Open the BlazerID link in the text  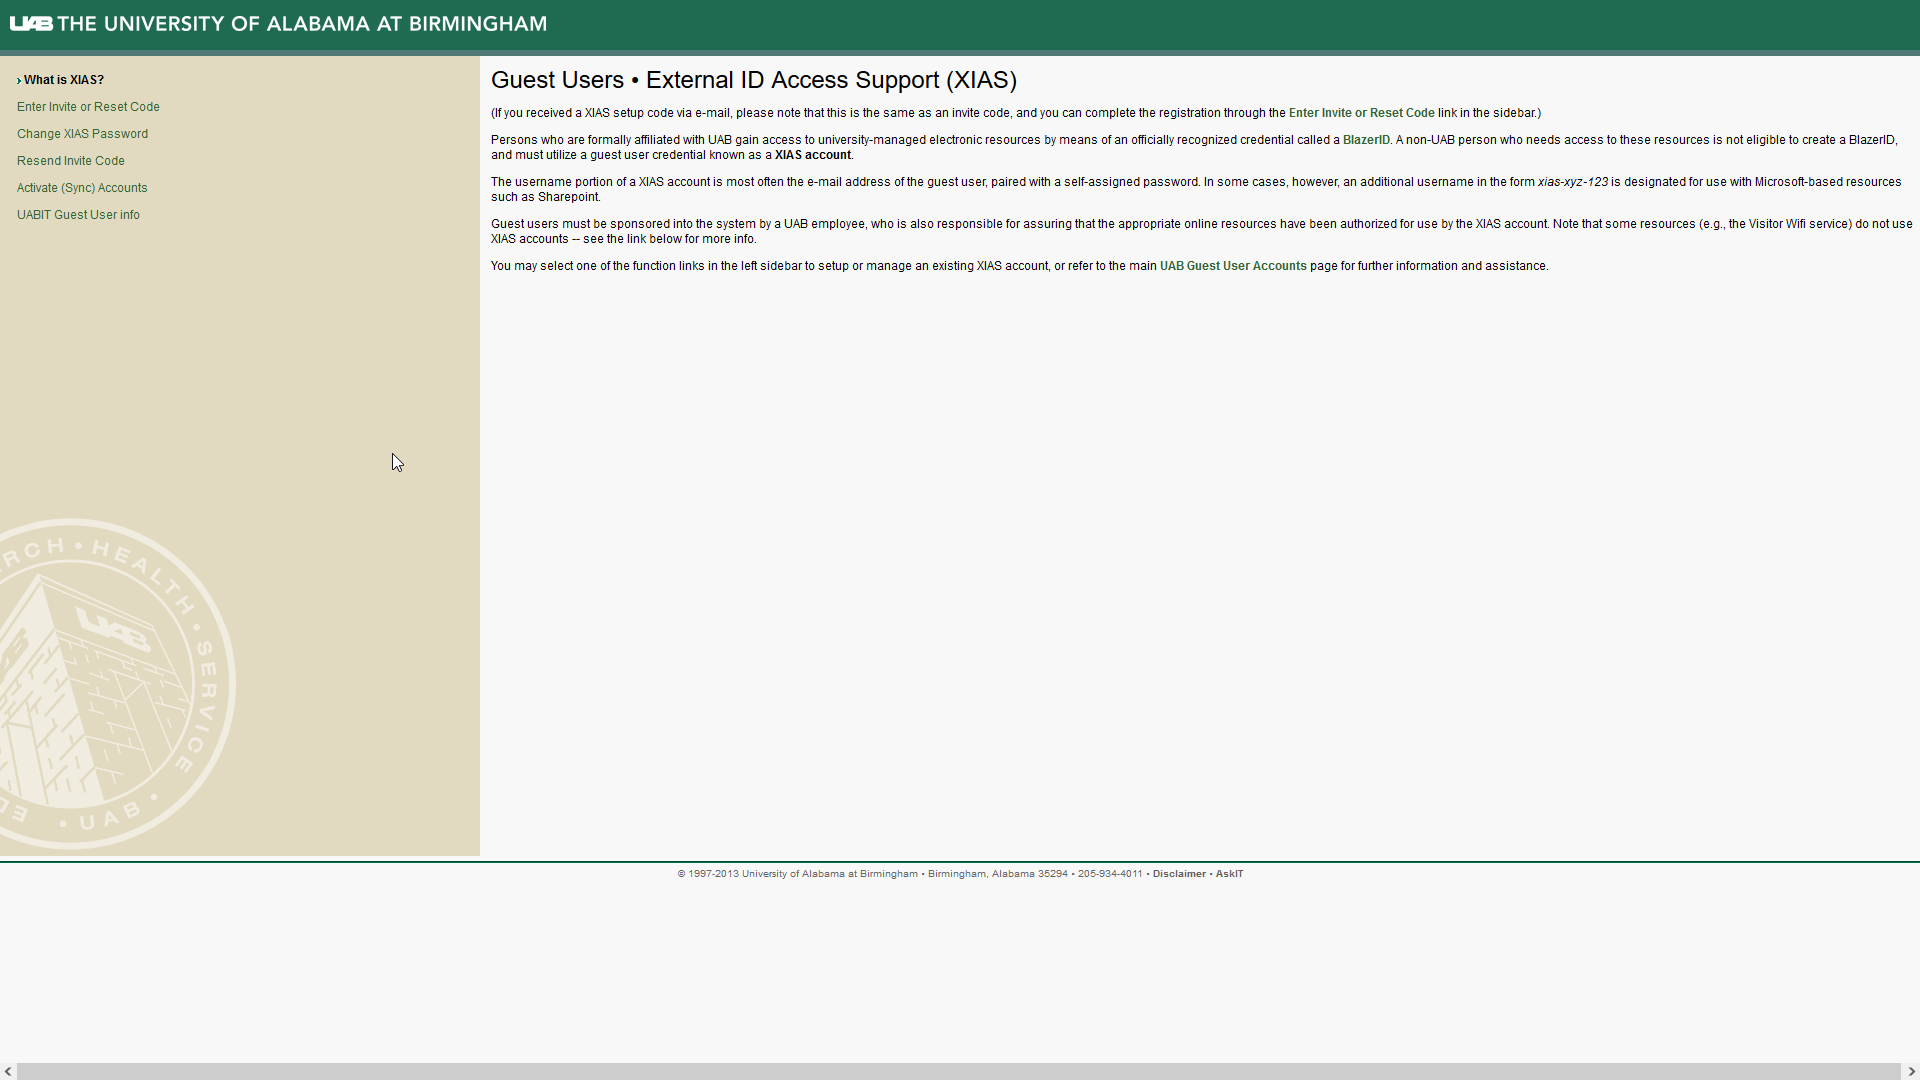pyautogui.click(x=1366, y=140)
